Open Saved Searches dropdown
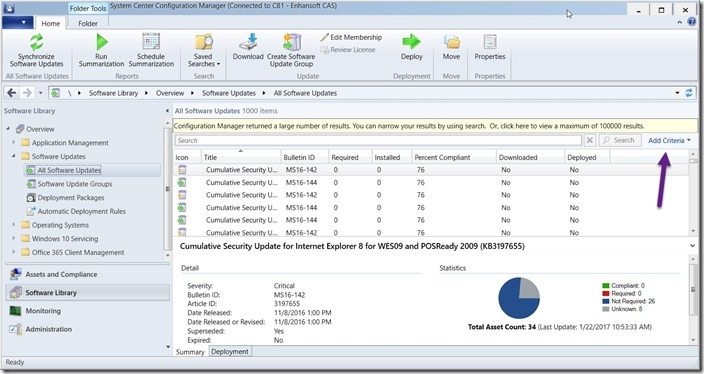 [203, 50]
